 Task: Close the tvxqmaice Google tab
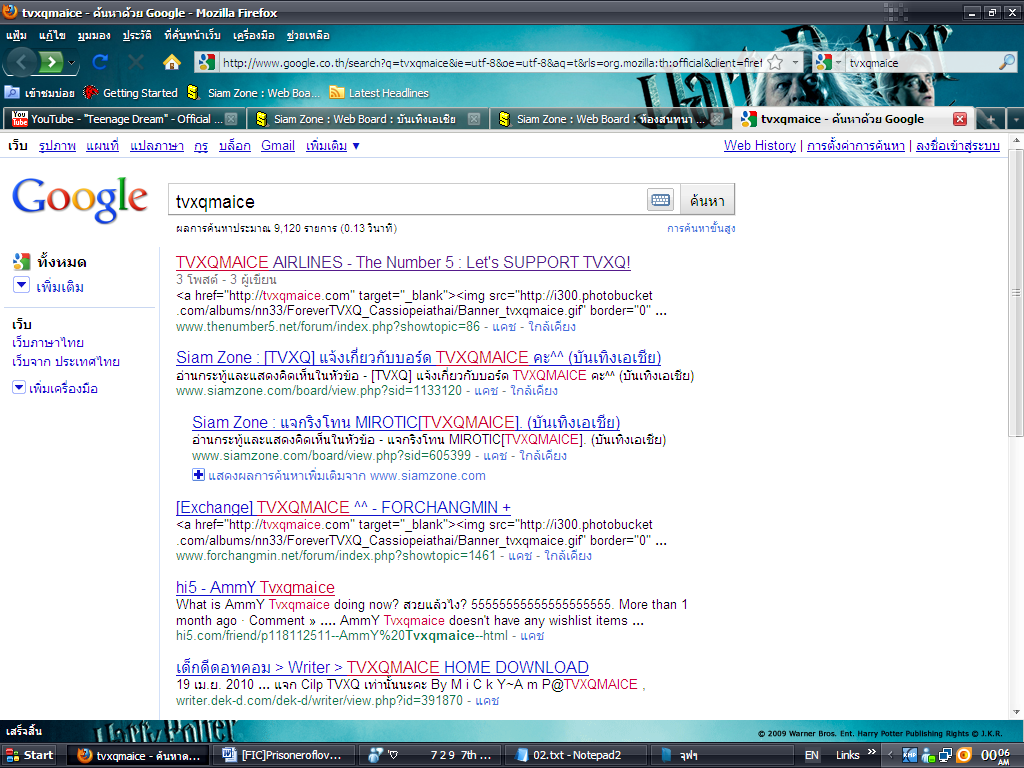(959, 119)
